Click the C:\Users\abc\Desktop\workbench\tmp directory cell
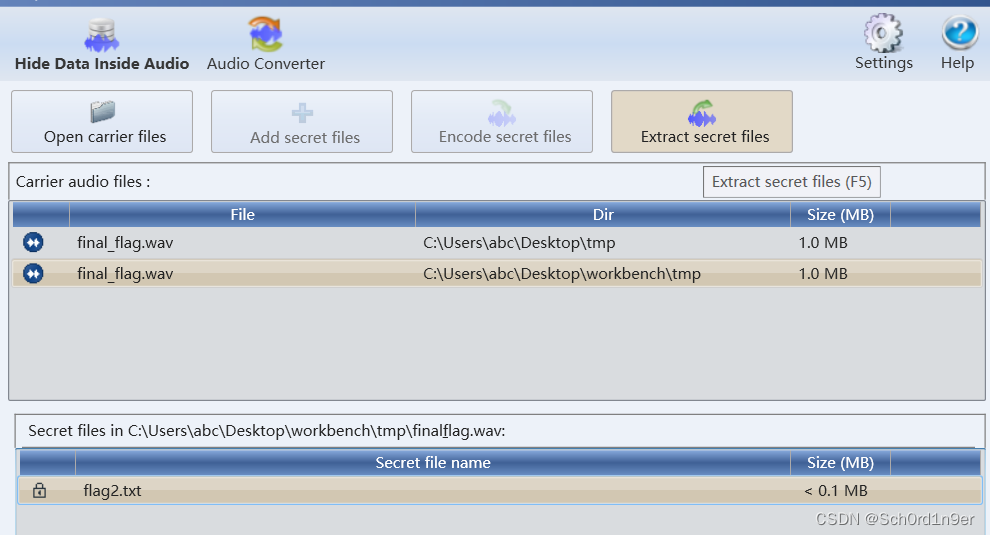Viewport: 990px width, 535px height. [562, 274]
